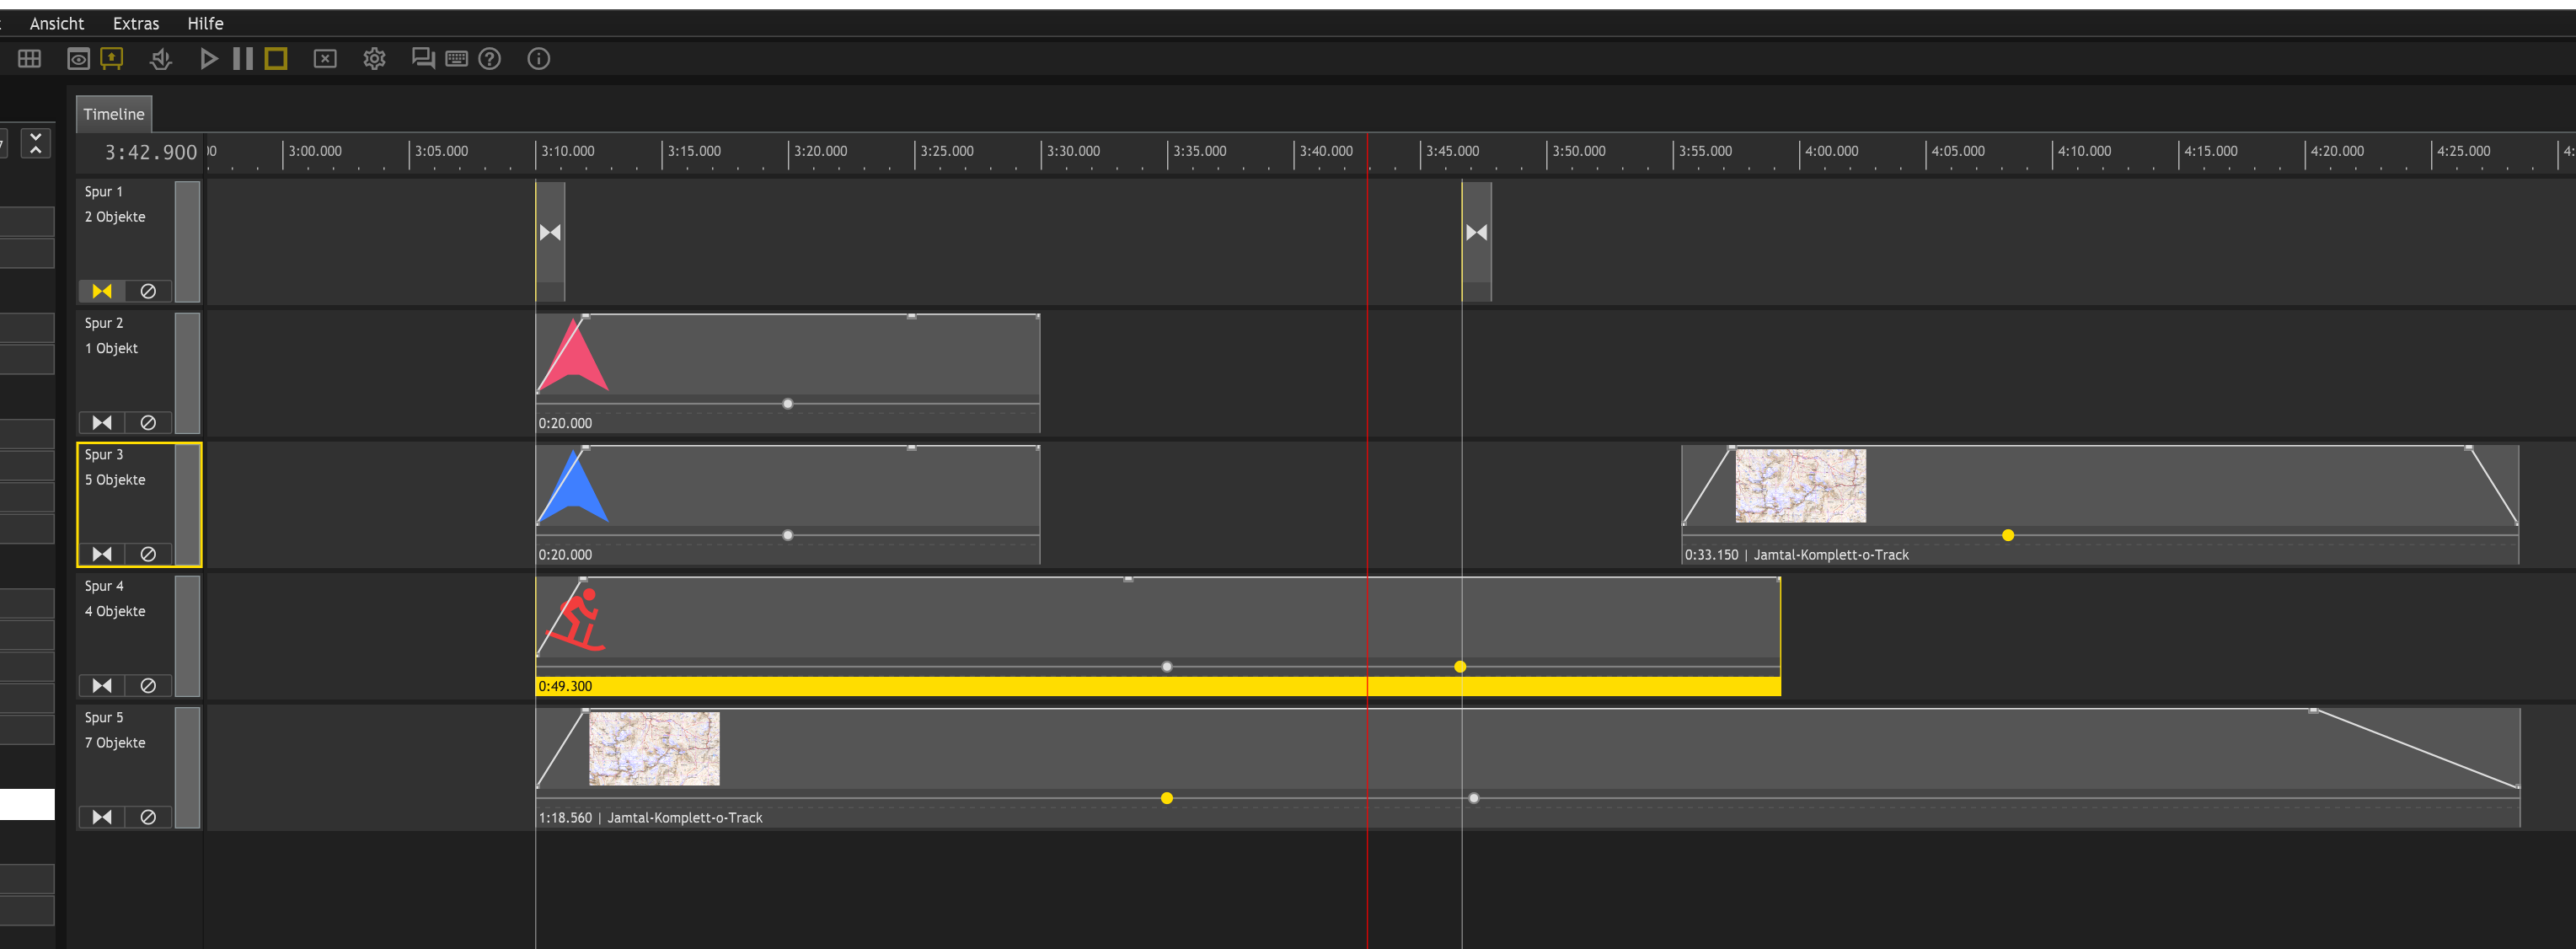2576x949 pixels.
Task: Select the map thumbnail in Spur 5
Action: point(654,749)
